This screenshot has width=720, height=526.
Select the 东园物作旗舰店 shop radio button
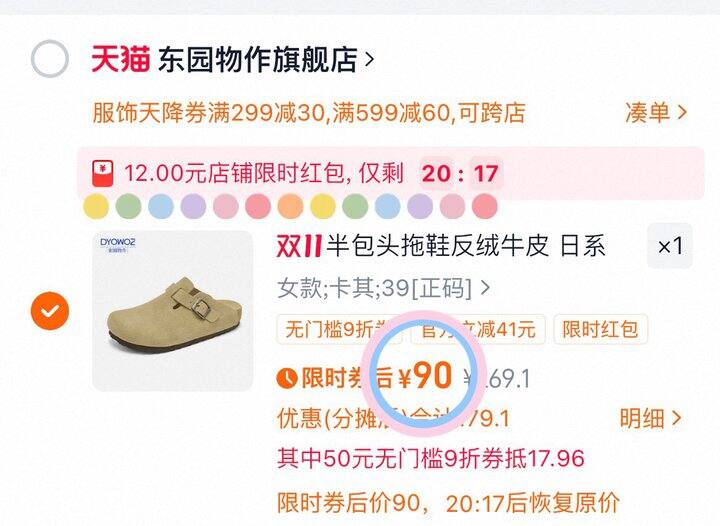pyautogui.click(x=50, y=59)
